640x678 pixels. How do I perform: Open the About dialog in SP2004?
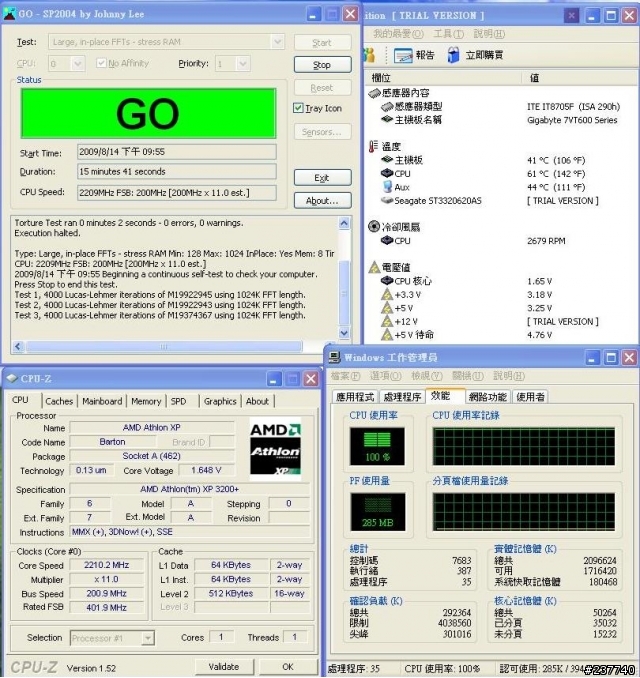pyautogui.click(x=322, y=201)
